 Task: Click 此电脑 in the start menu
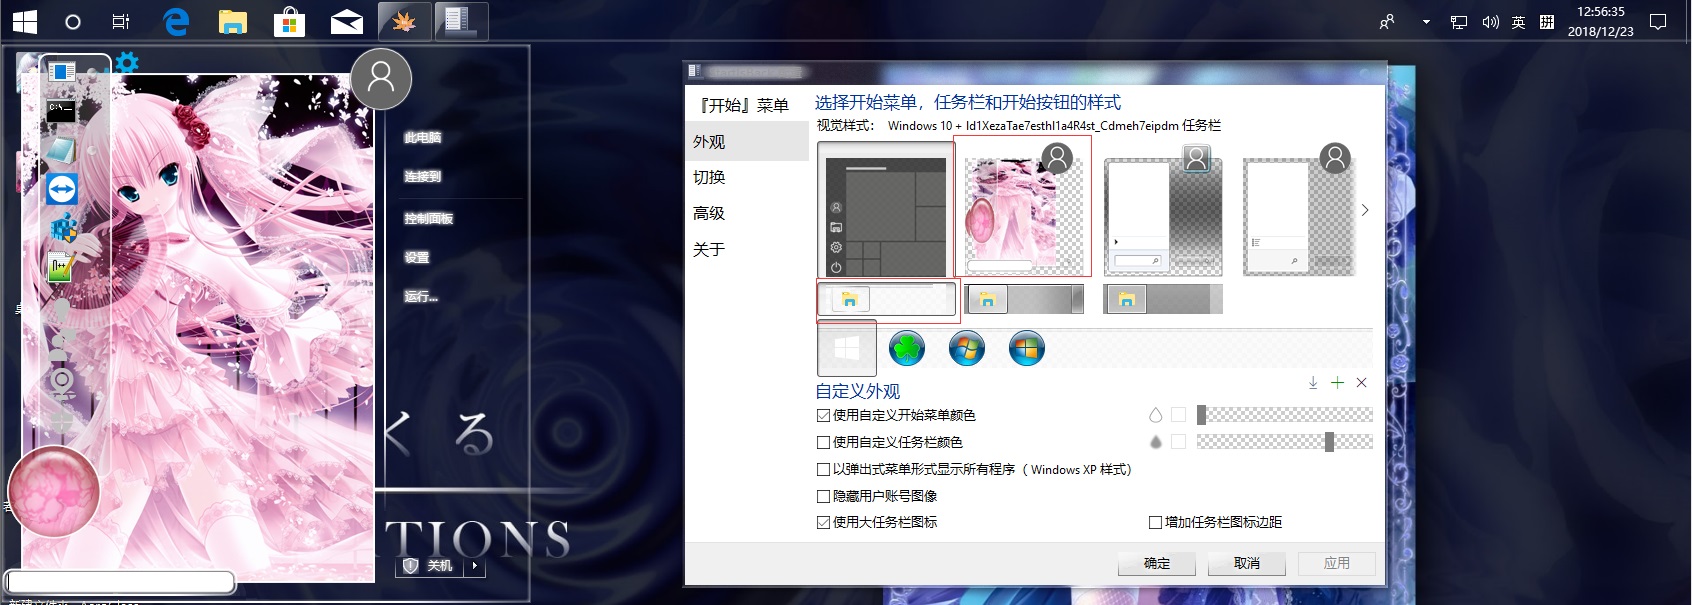click(x=422, y=138)
